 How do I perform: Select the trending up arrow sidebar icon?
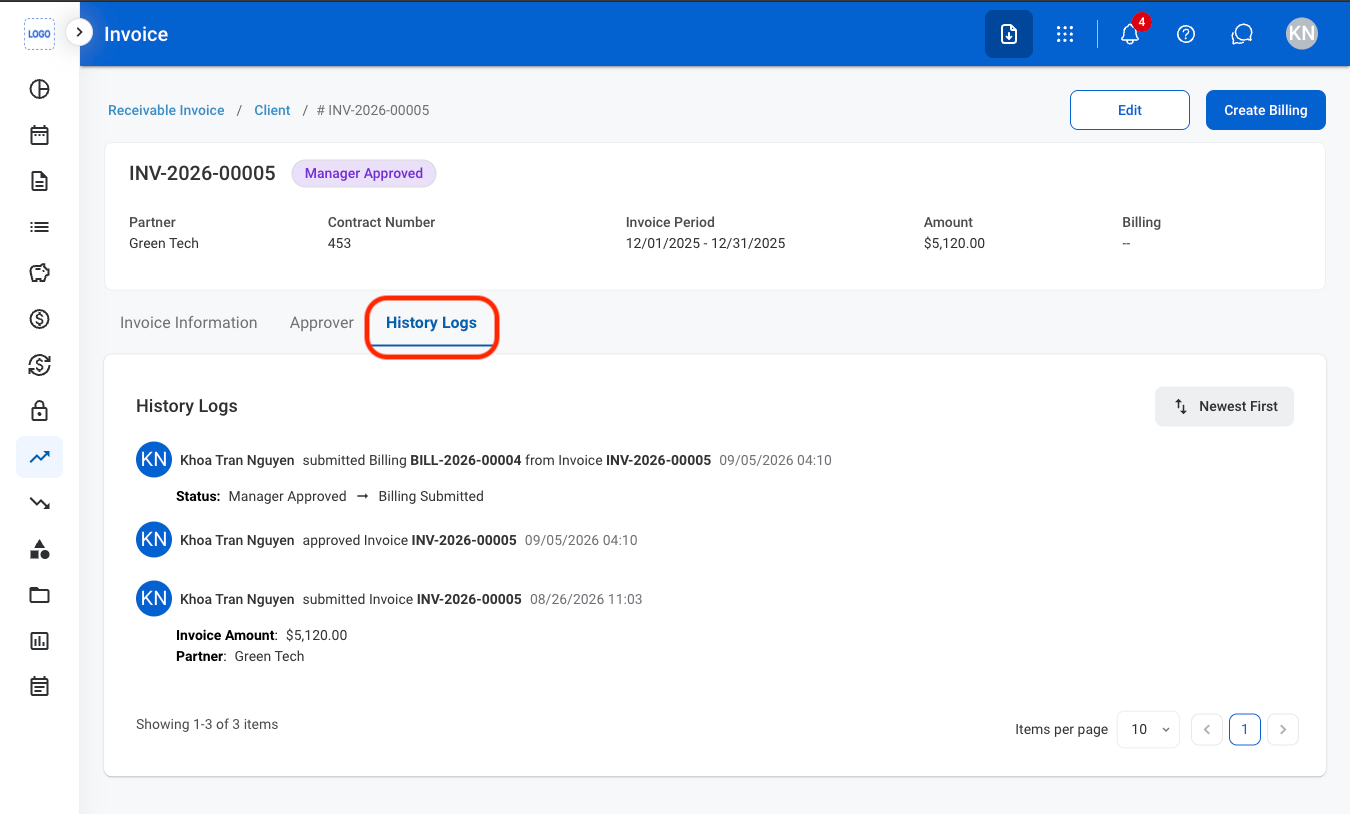pyautogui.click(x=39, y=457)
